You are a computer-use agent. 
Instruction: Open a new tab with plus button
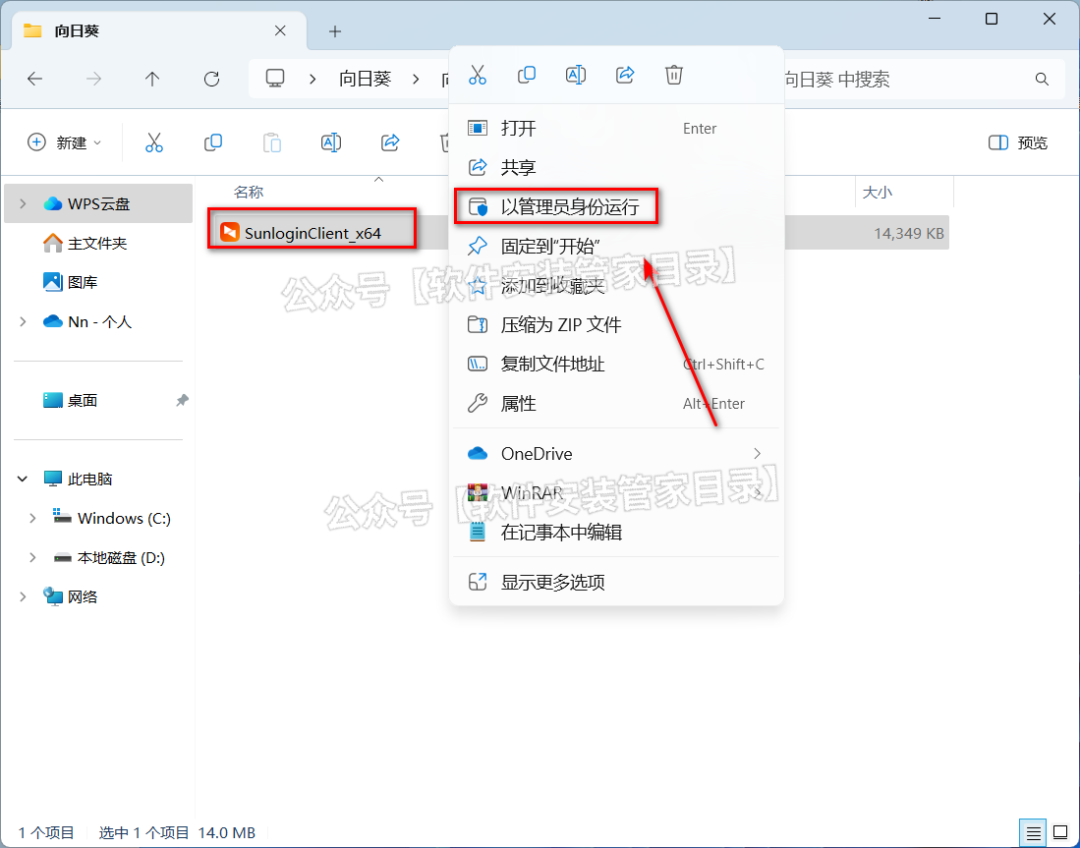click(335, 31)
